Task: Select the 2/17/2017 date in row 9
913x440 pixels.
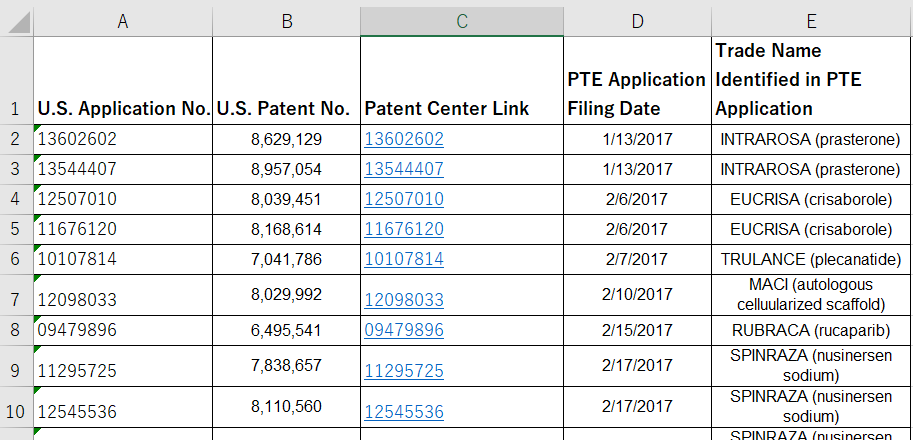Action: (x=638, y=366)
